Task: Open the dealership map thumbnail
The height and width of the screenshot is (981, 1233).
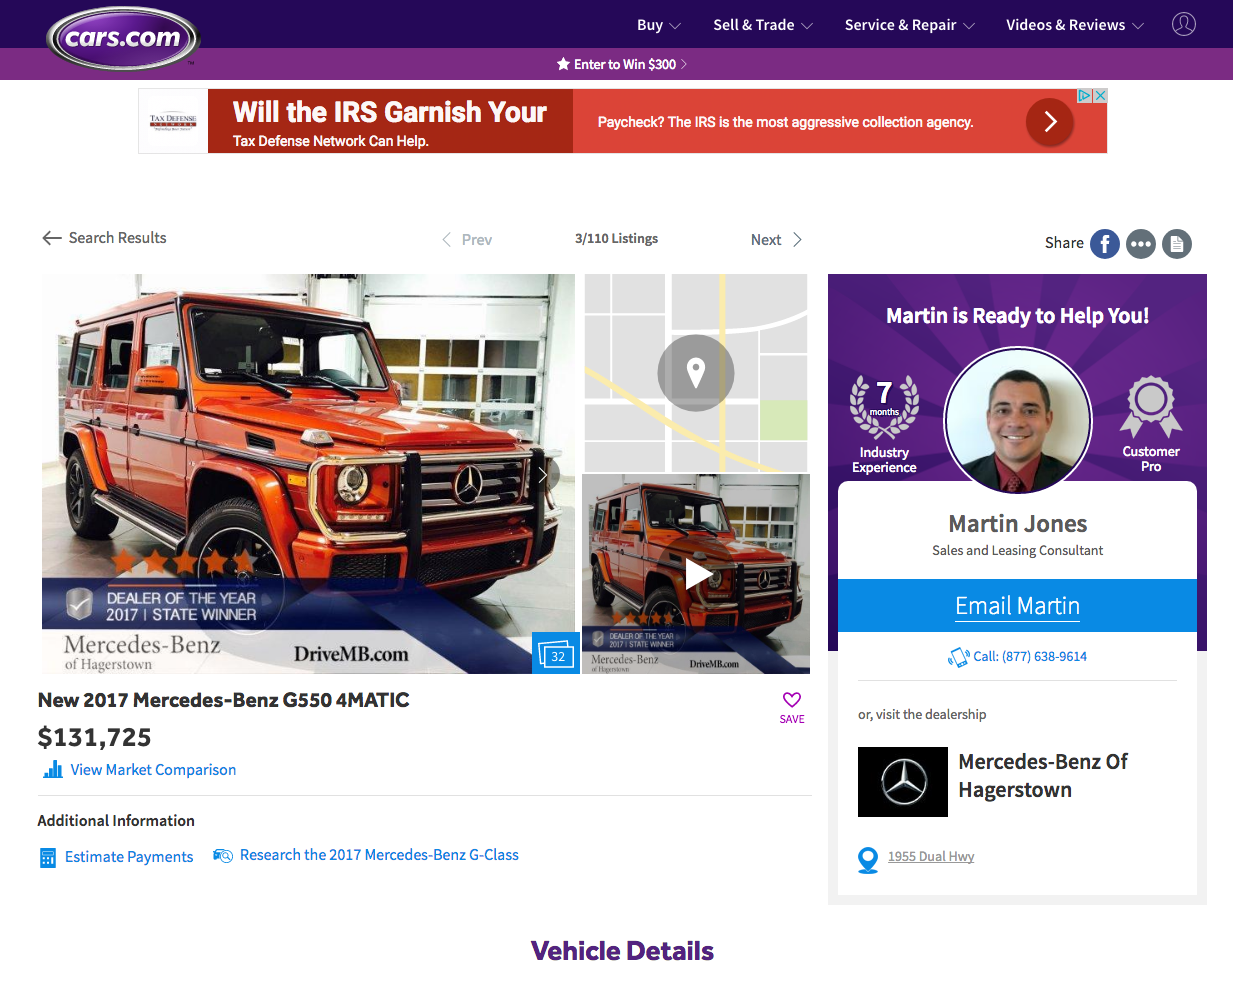Action: tap(696, 373)
